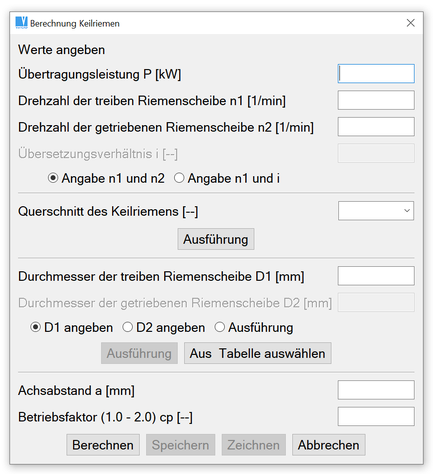This screenshot has width=433, height=474.
Task: Click the Zeichnen button
Action: 253,445
